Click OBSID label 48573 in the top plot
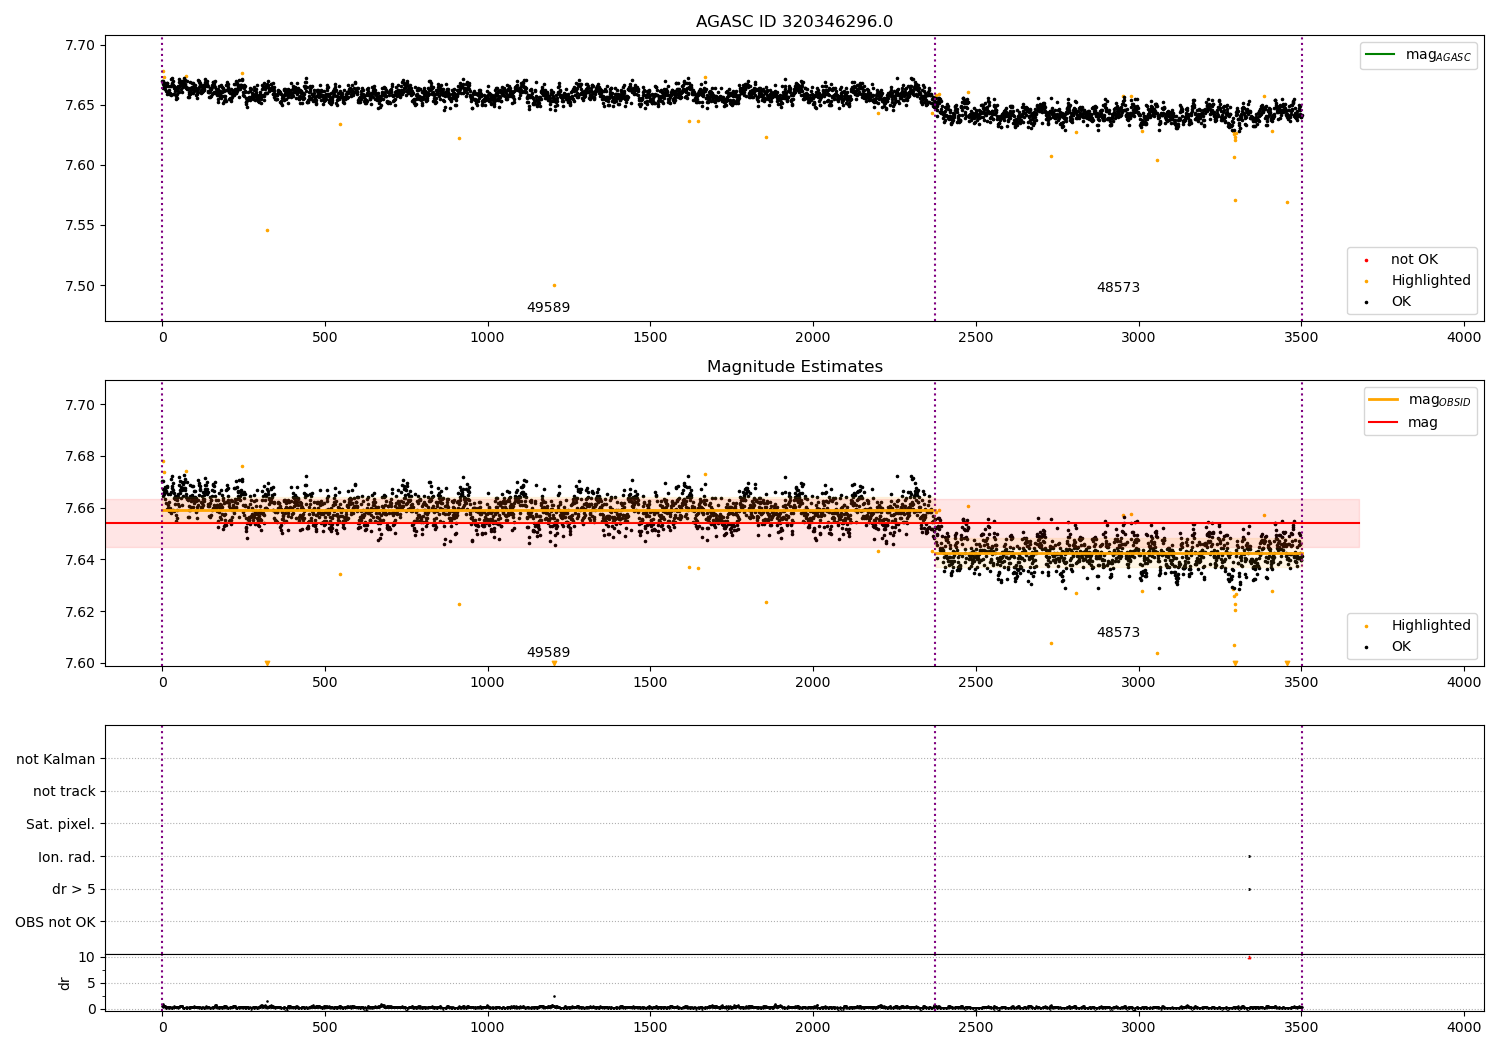This screenshot has width=1500, height=1050. (1118, 288)
